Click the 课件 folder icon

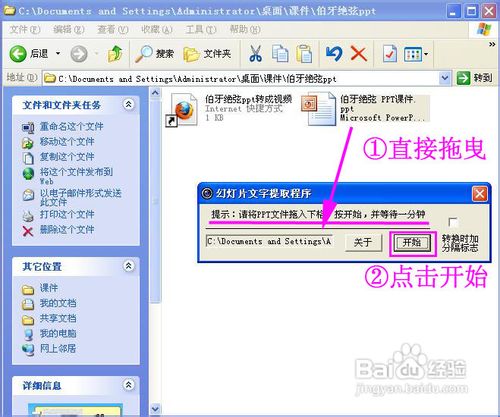point(28,289)
